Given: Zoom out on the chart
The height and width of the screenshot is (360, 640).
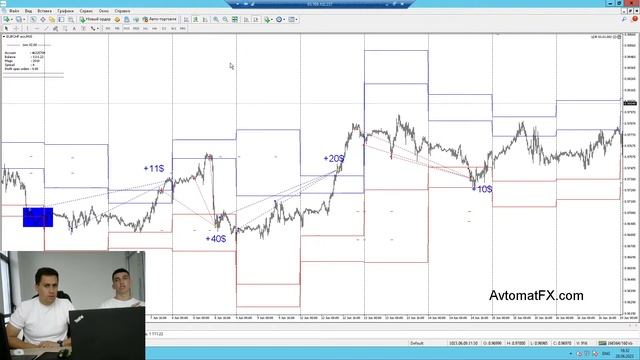Looking at the screenshot, I should point(225,19).
